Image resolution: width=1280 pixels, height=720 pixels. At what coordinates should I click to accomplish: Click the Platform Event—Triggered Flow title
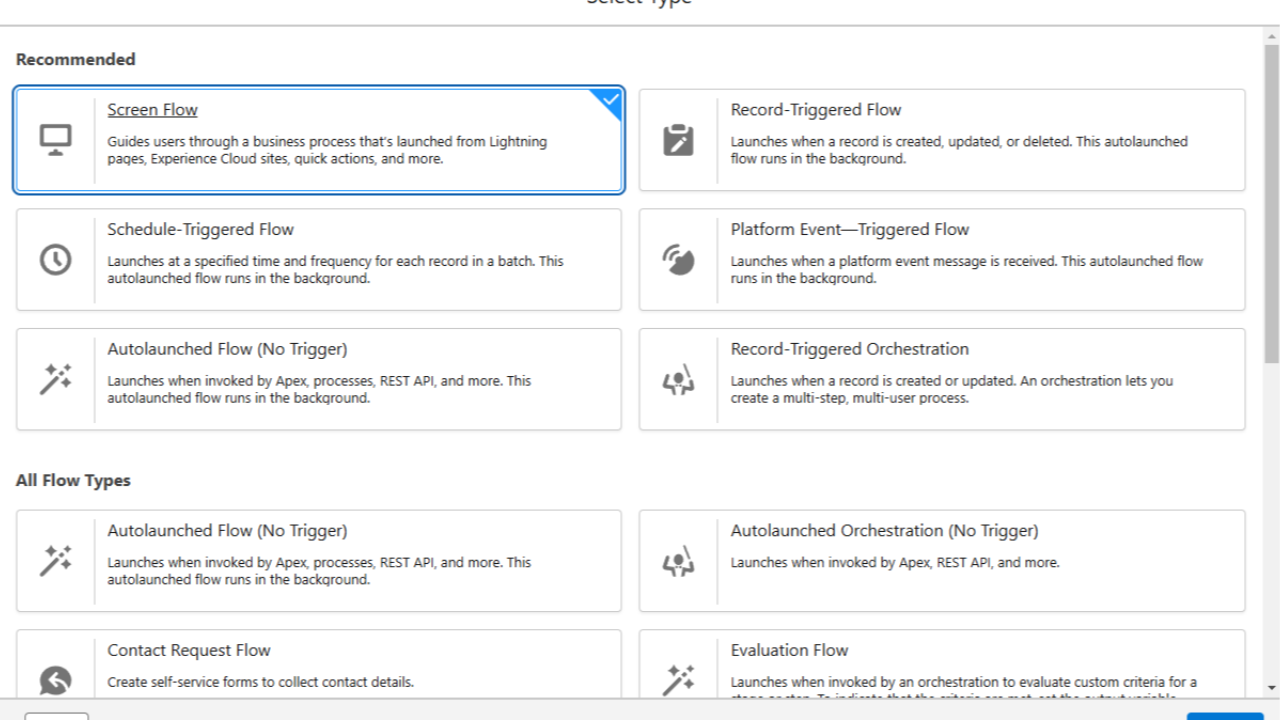(850, 230)
